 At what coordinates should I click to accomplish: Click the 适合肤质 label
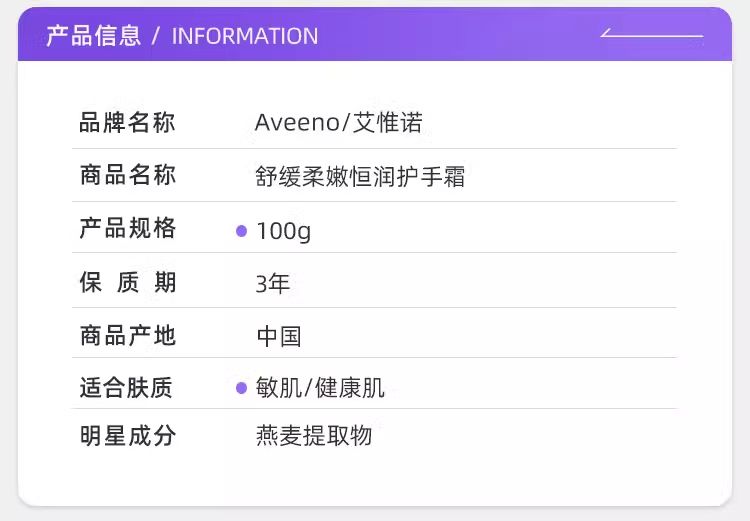tap(127, 387)
